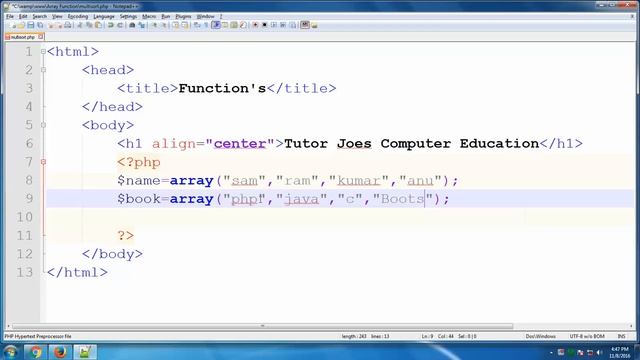
Task: Open Find with the binoculars toolbar icon
Action: 132,25
